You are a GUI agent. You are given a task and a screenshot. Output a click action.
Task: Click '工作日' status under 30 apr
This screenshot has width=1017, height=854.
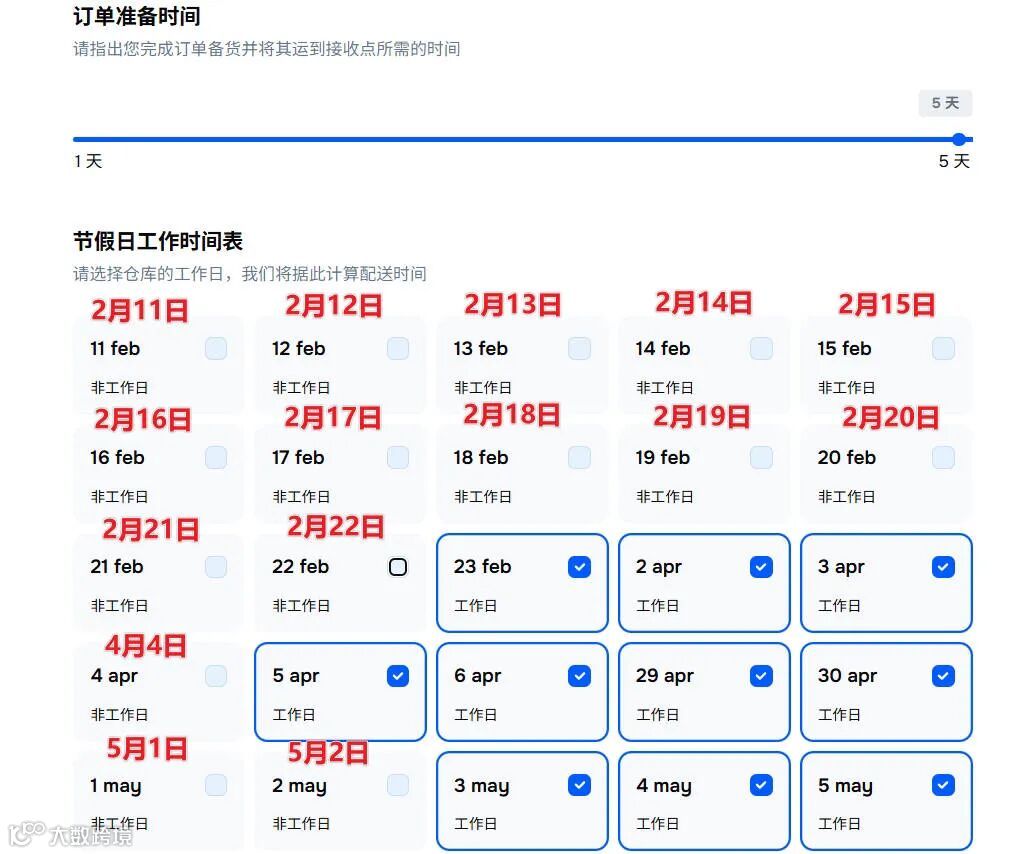tap(839, 715)
